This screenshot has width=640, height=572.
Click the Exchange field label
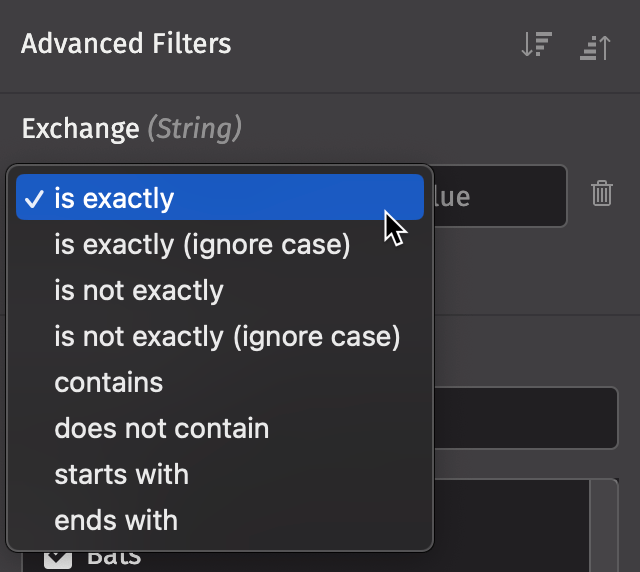[x=80, y=129]
